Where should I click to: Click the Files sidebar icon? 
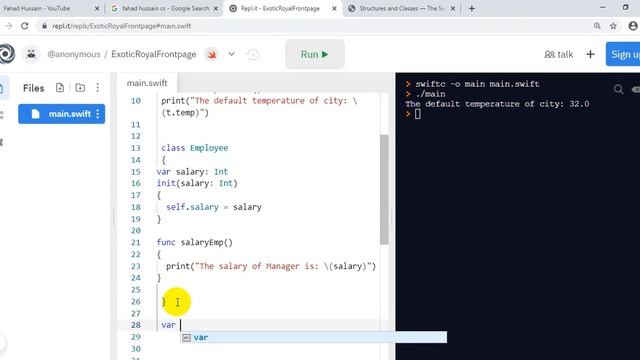(2, 88)
